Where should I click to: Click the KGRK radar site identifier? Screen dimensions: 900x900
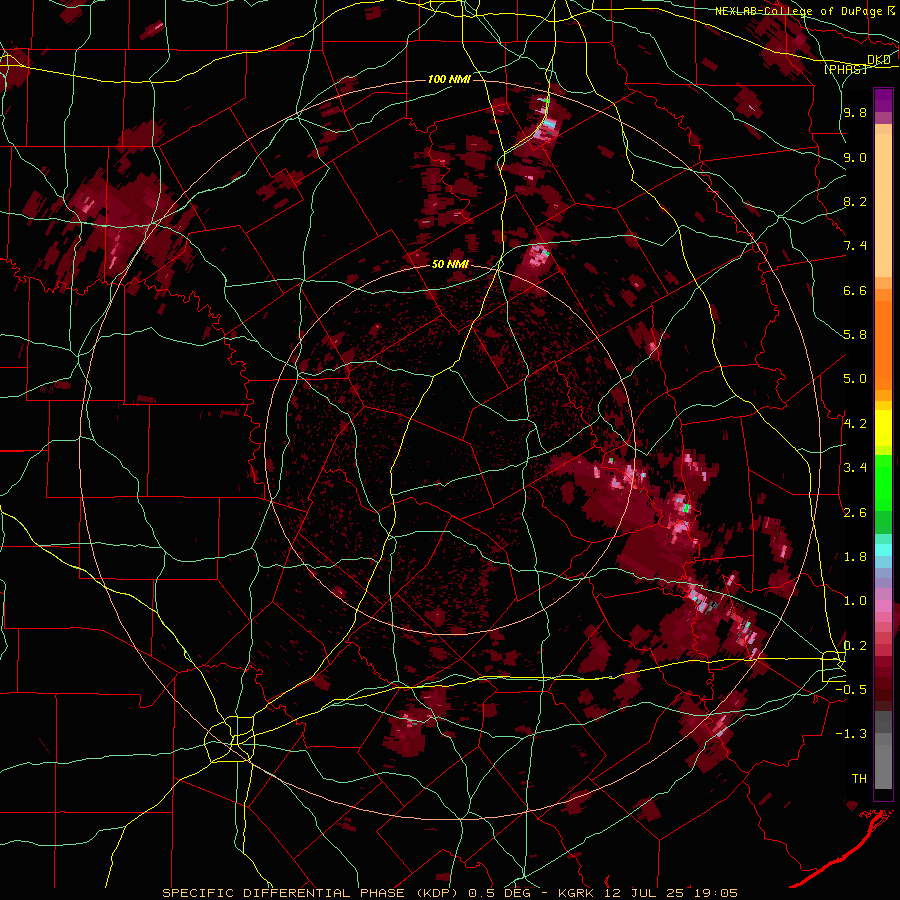click(578, 893)
